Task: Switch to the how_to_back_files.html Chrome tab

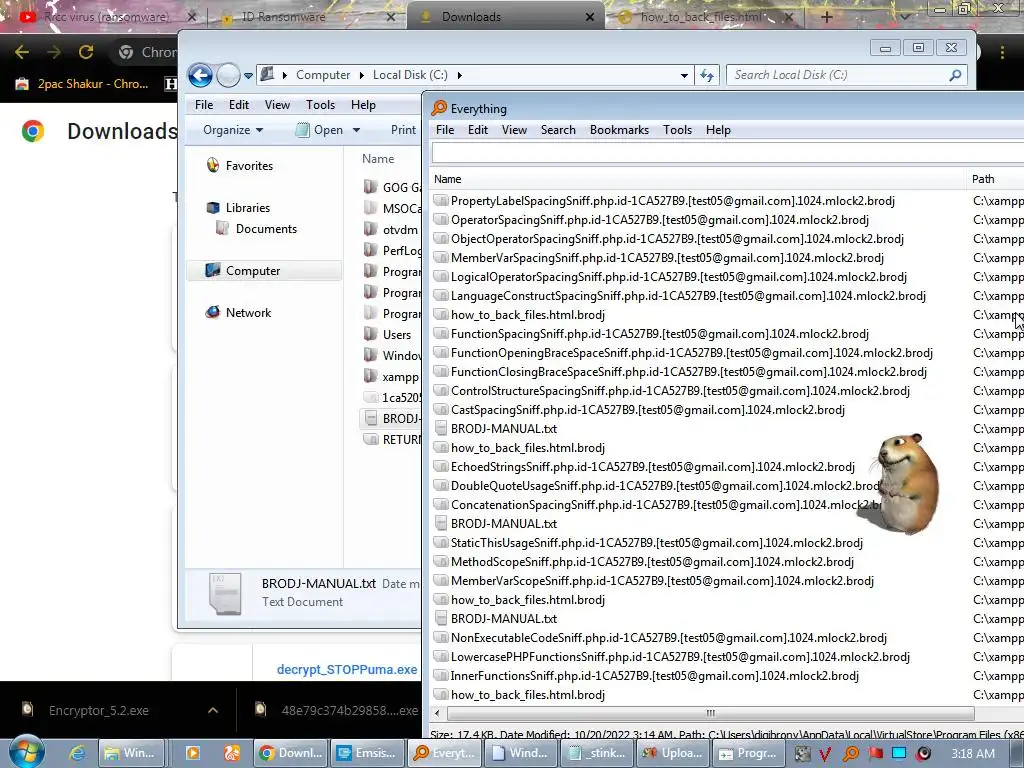Action: point(702,17)
